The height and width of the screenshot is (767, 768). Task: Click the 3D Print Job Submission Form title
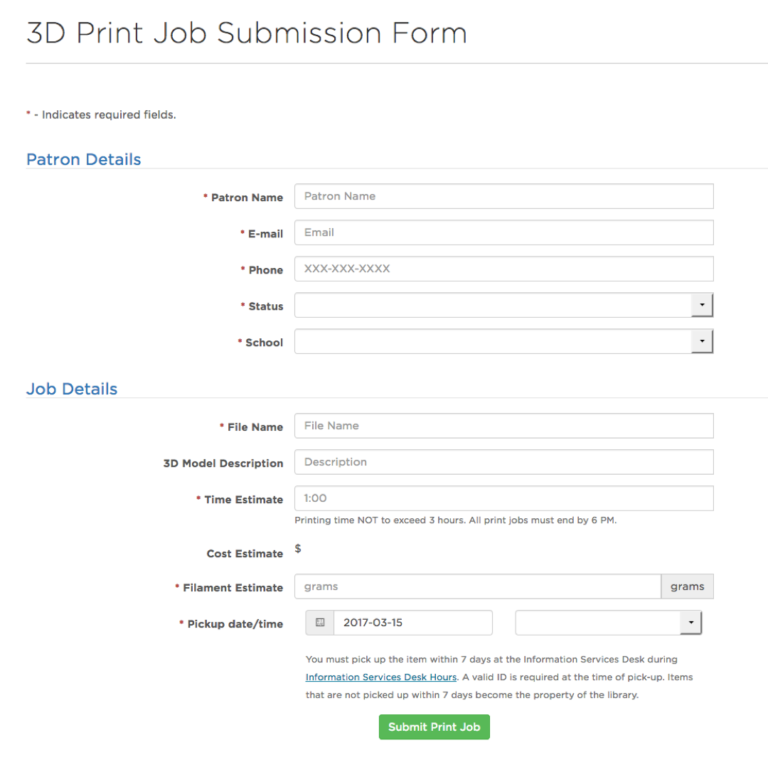point(246,33)
